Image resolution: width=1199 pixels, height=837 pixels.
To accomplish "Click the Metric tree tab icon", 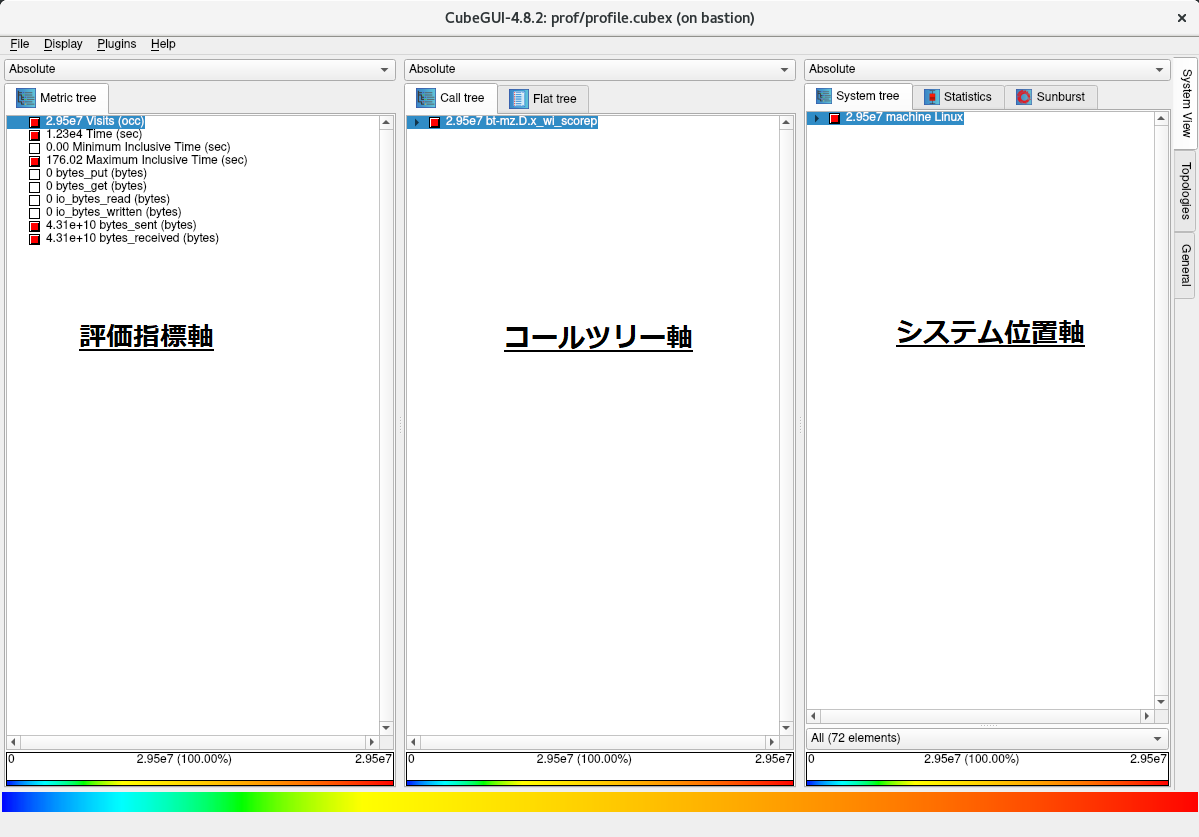I will pyautogui.click(x=26, y=98).
